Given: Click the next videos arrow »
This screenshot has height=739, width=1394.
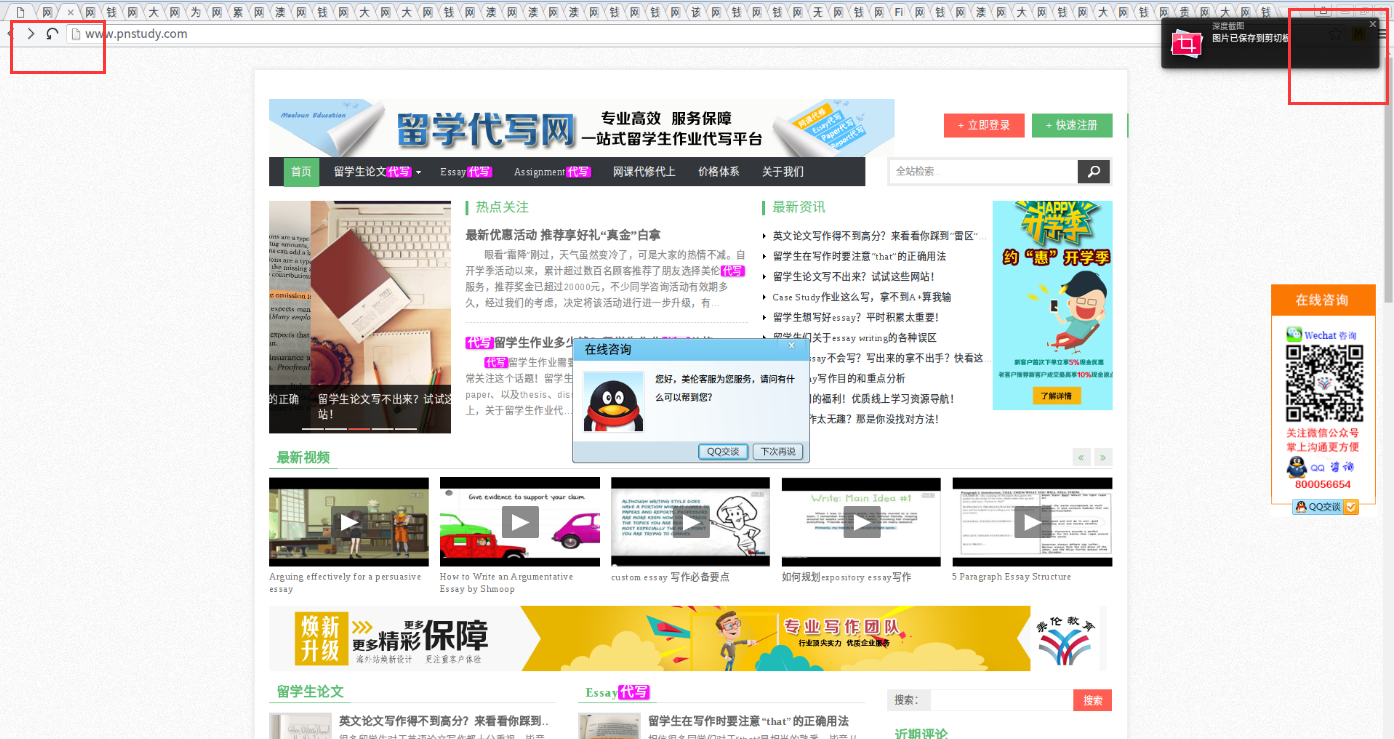Looking at the screenshot, I should tap(1103, 457).
